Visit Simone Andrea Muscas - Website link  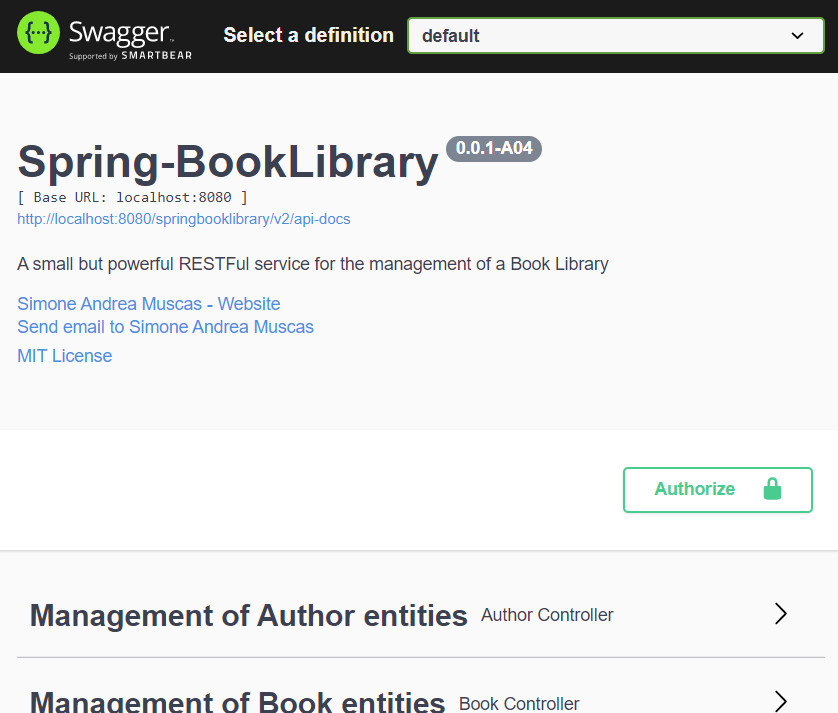click(x=149, y=304)
